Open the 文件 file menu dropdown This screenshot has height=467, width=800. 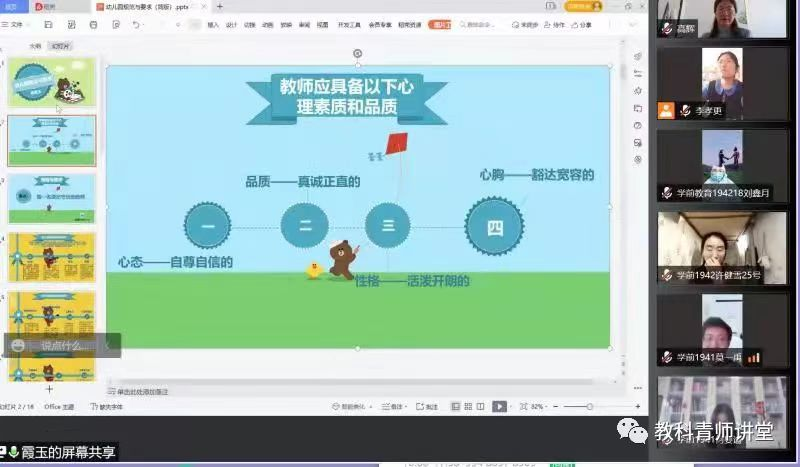(17, 25)
